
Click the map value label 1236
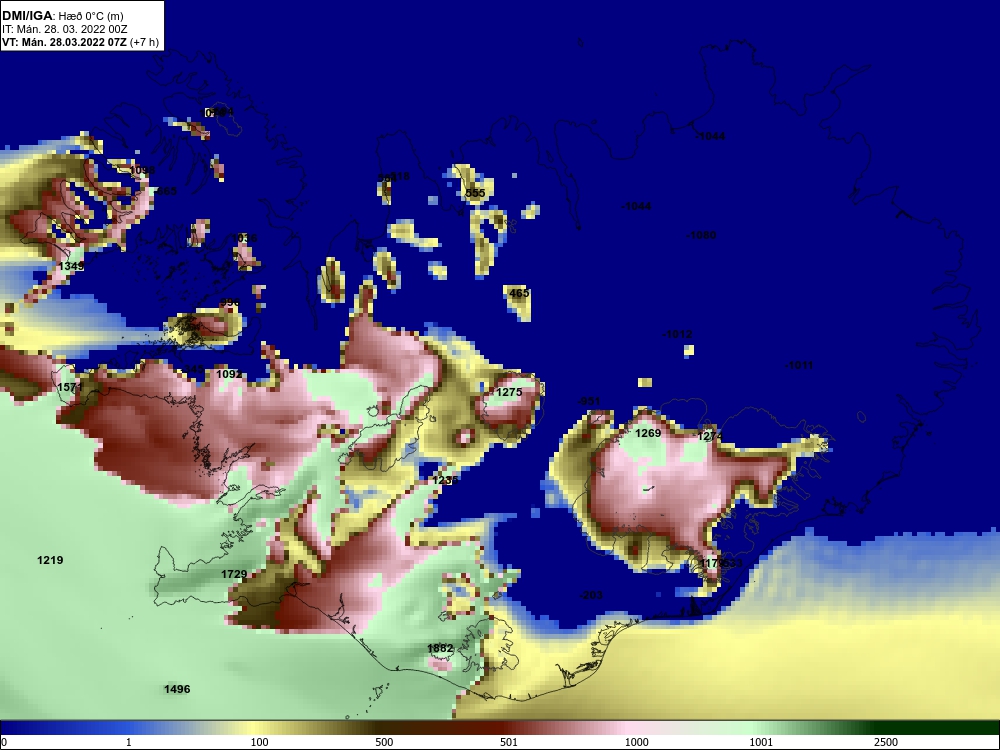(x=445, y=480)
